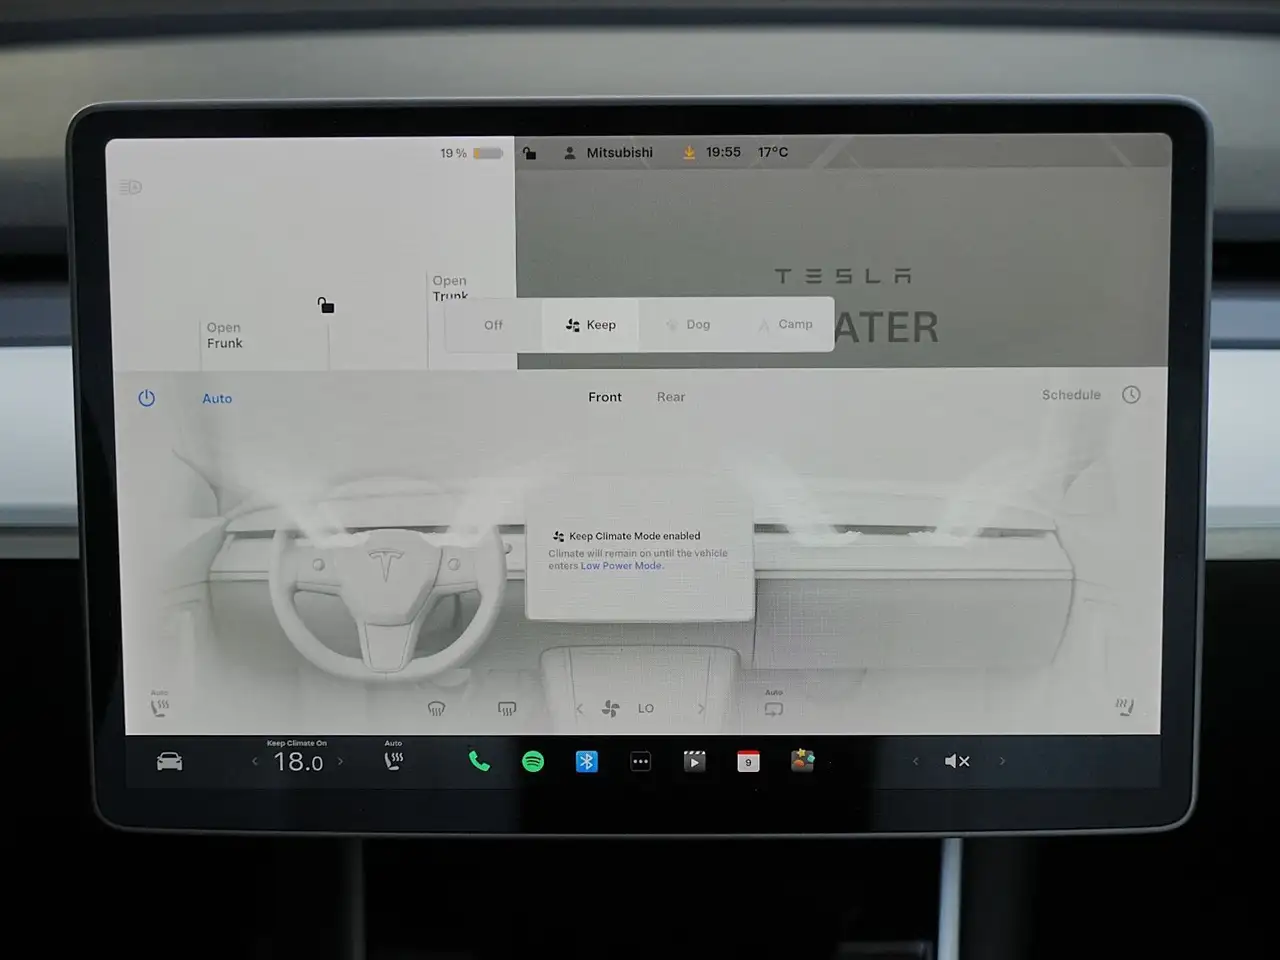Decrease the volume with left arrow
This screenshot has height=960, width=1280.
tap(915, 762)
